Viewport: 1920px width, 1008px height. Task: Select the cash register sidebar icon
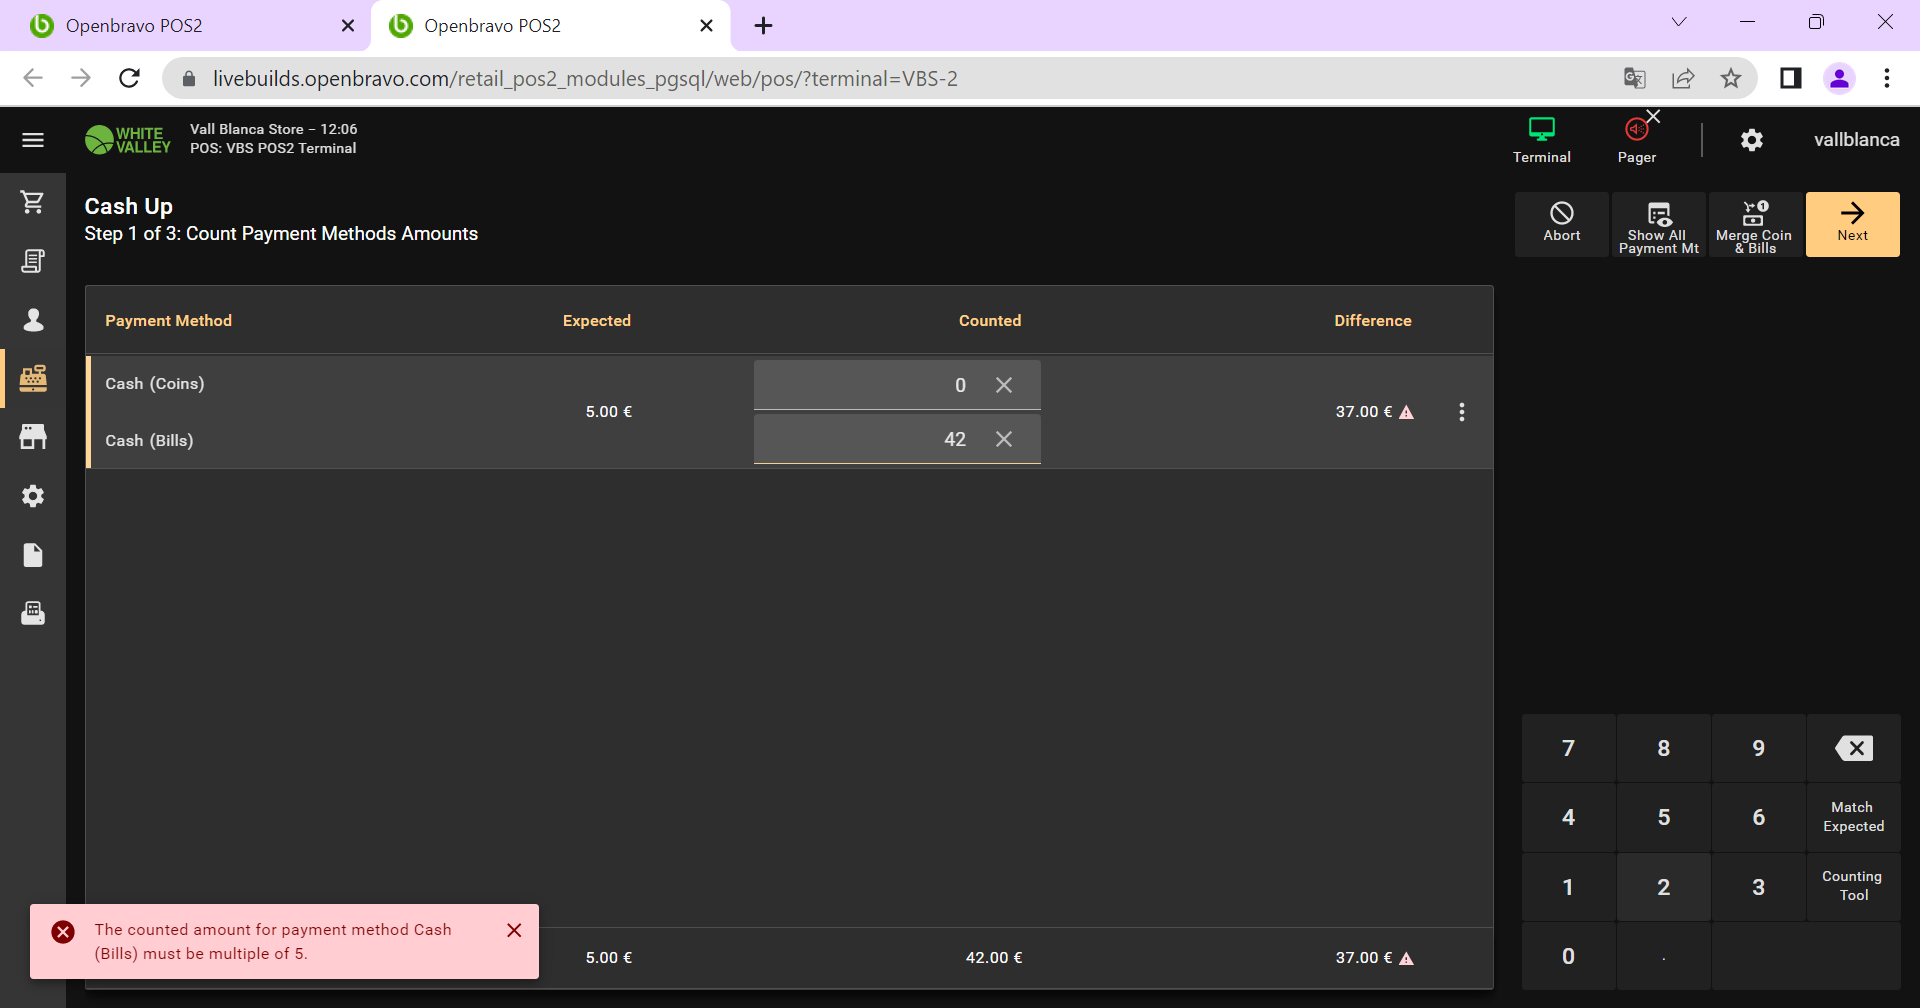33,378
